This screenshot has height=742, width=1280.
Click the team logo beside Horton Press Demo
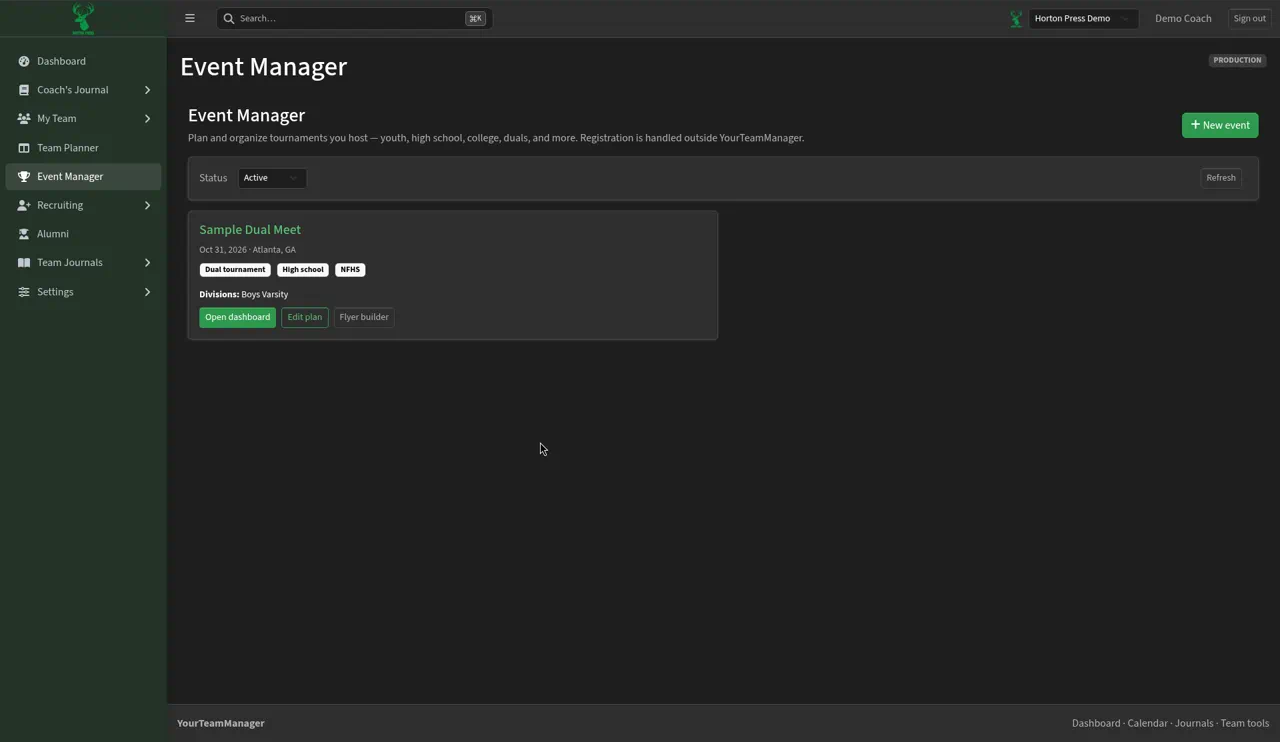click(x=1016, y=18)
